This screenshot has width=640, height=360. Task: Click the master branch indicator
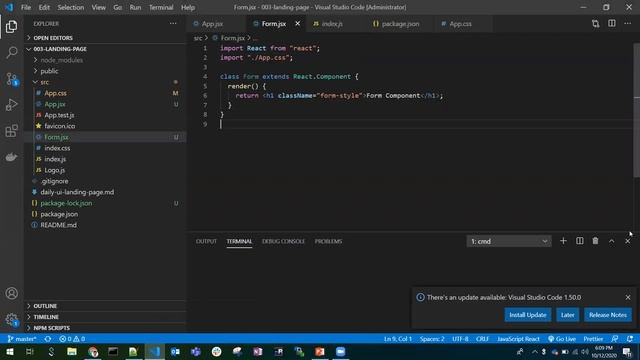(x=22, y=339)
